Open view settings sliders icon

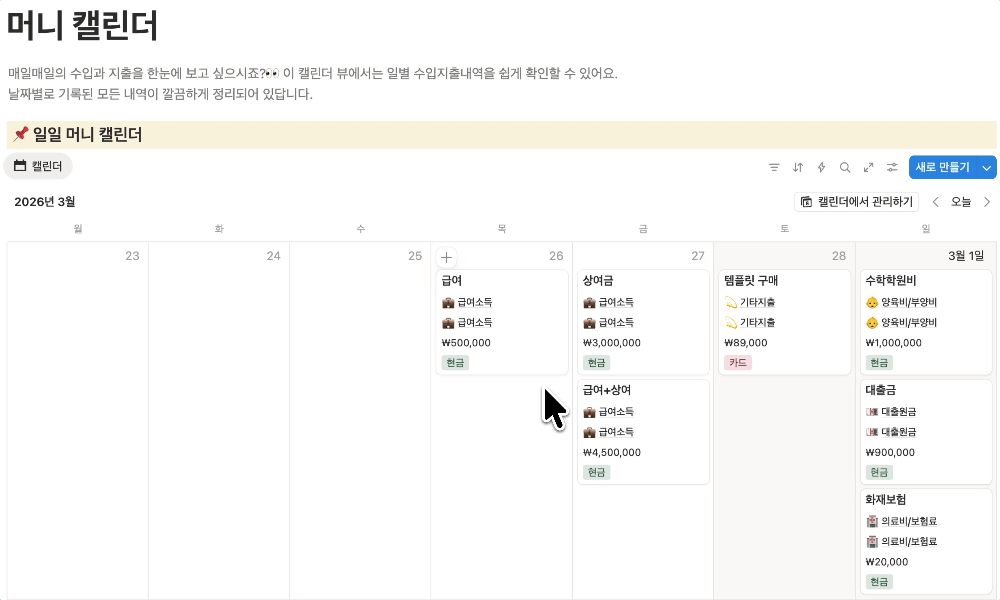(892, 167)
